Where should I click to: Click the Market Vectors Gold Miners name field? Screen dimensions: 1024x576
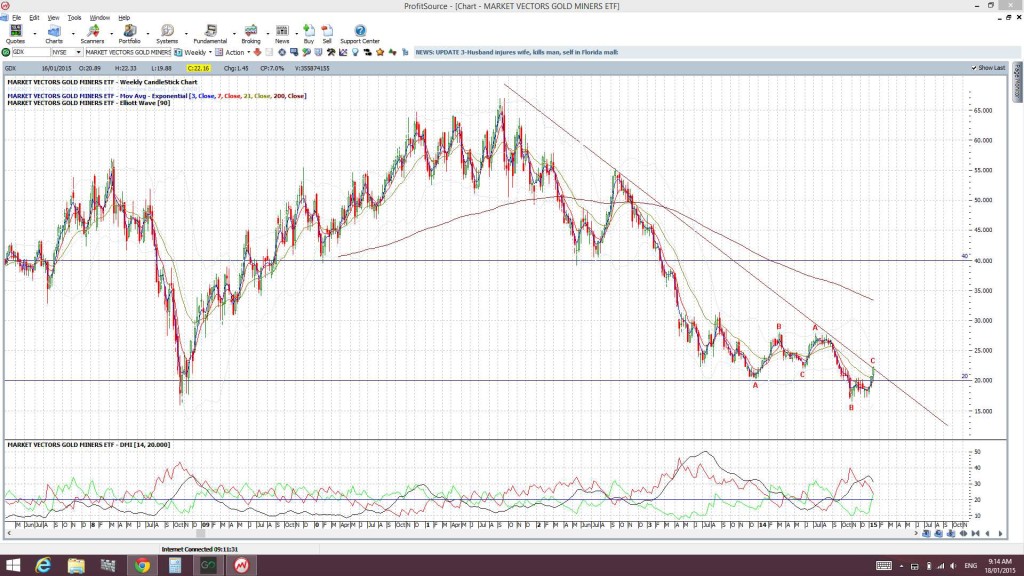click(x=127, y=52)
